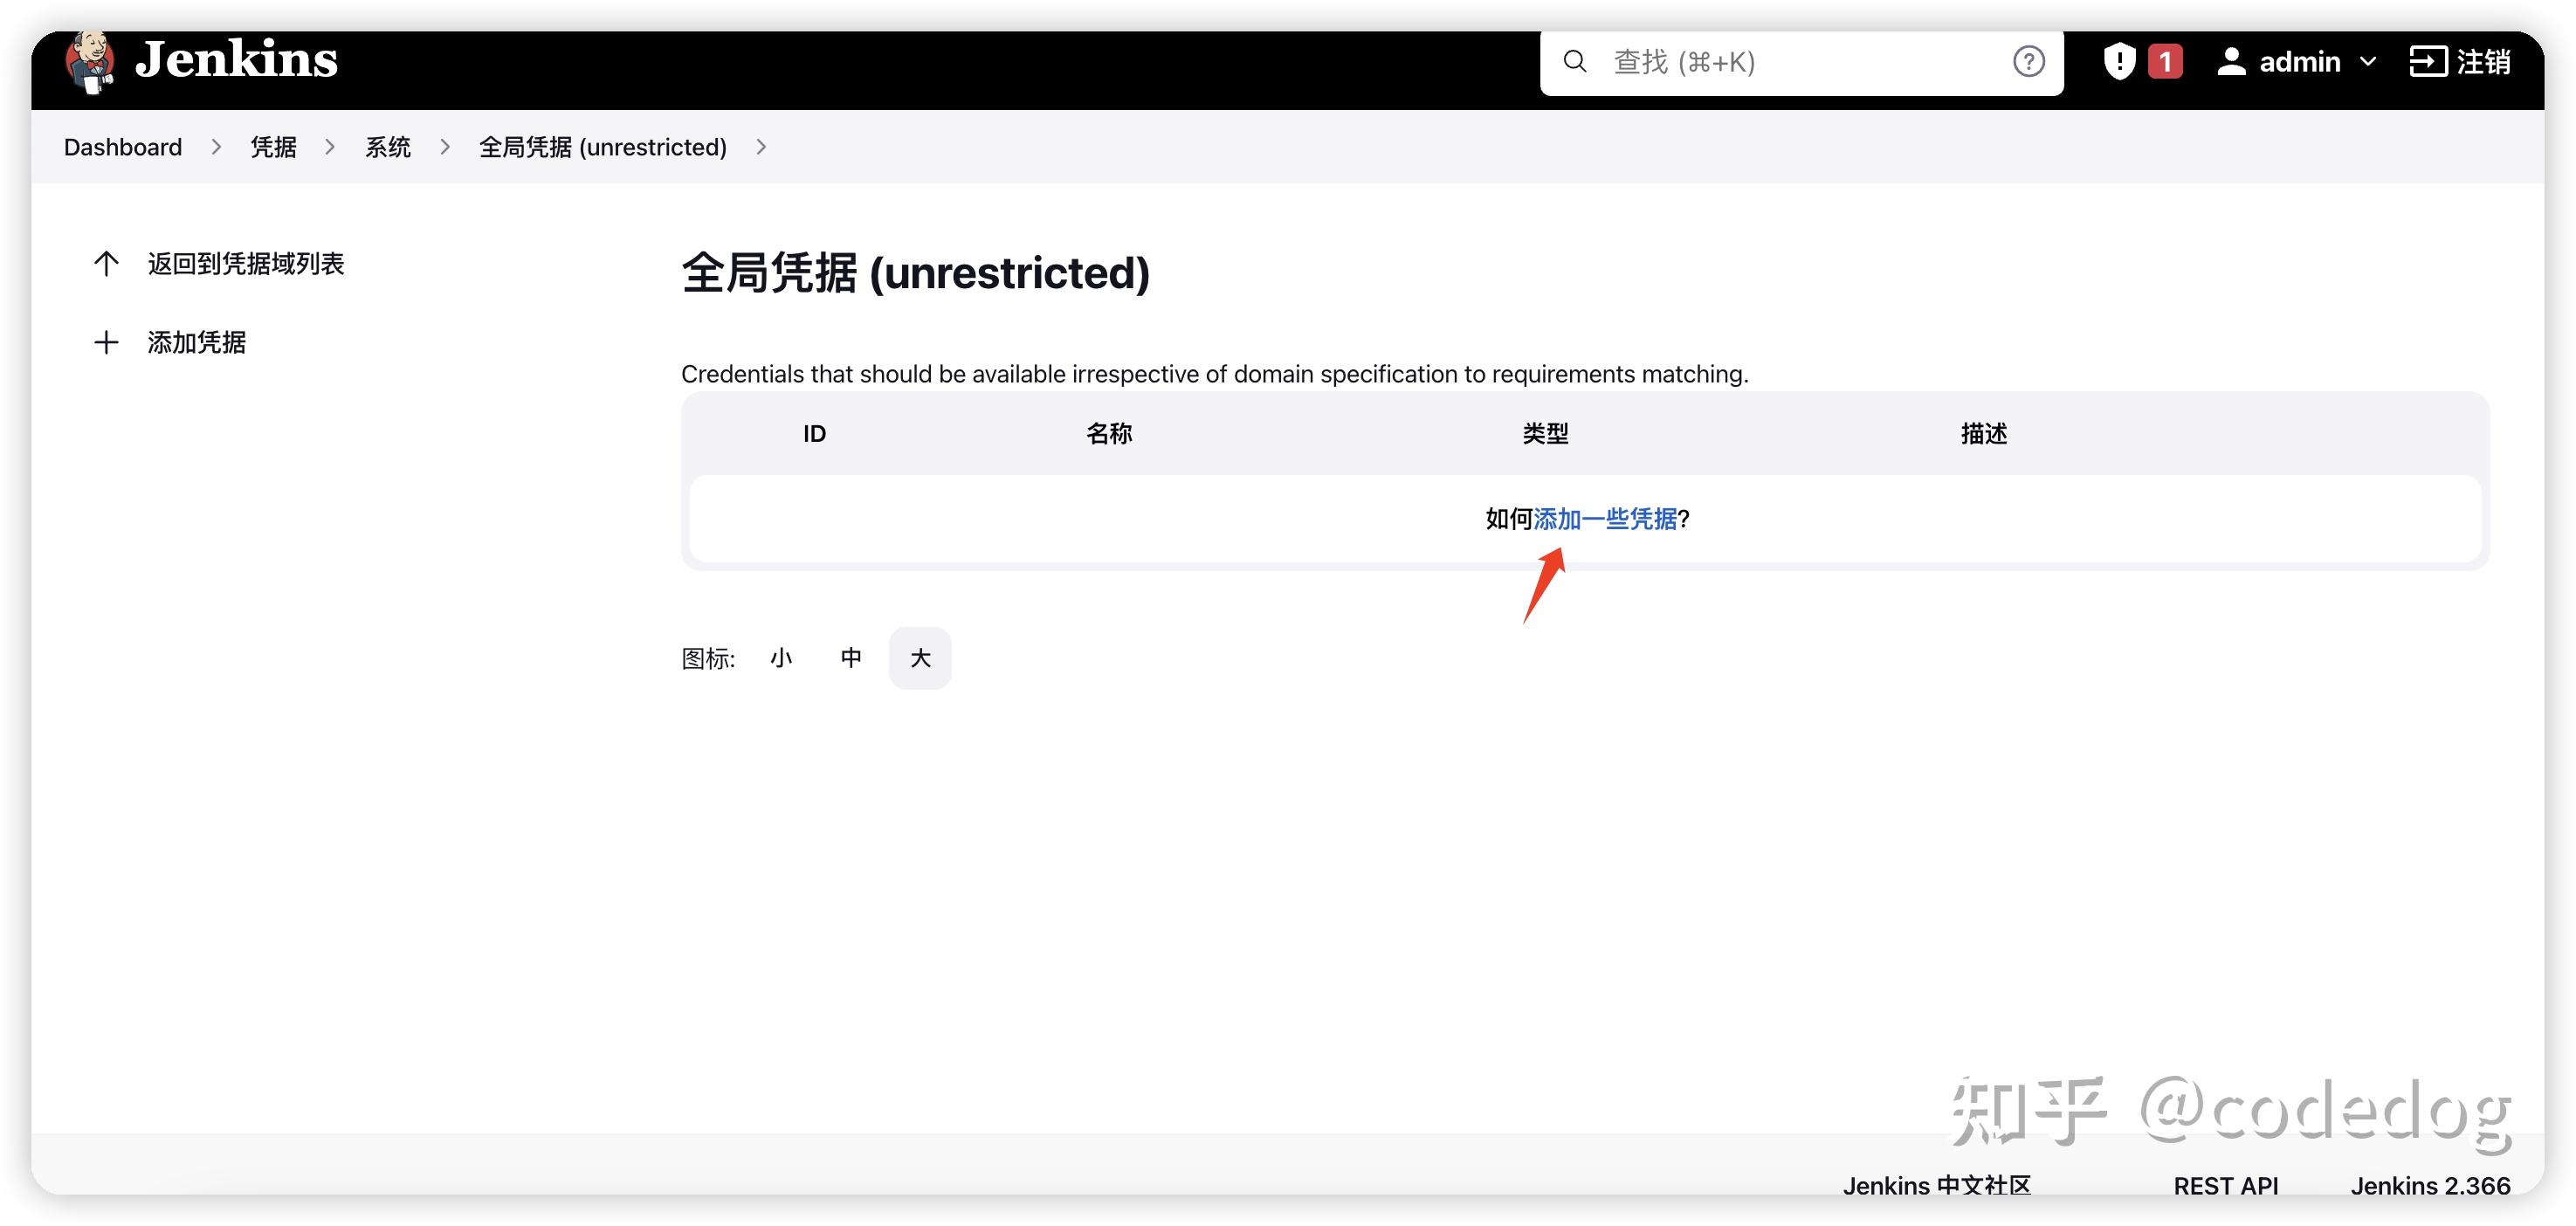
Task: Go to 凭据 breadcrumb item
Action: pyautogui.click(x=273, y=147)
